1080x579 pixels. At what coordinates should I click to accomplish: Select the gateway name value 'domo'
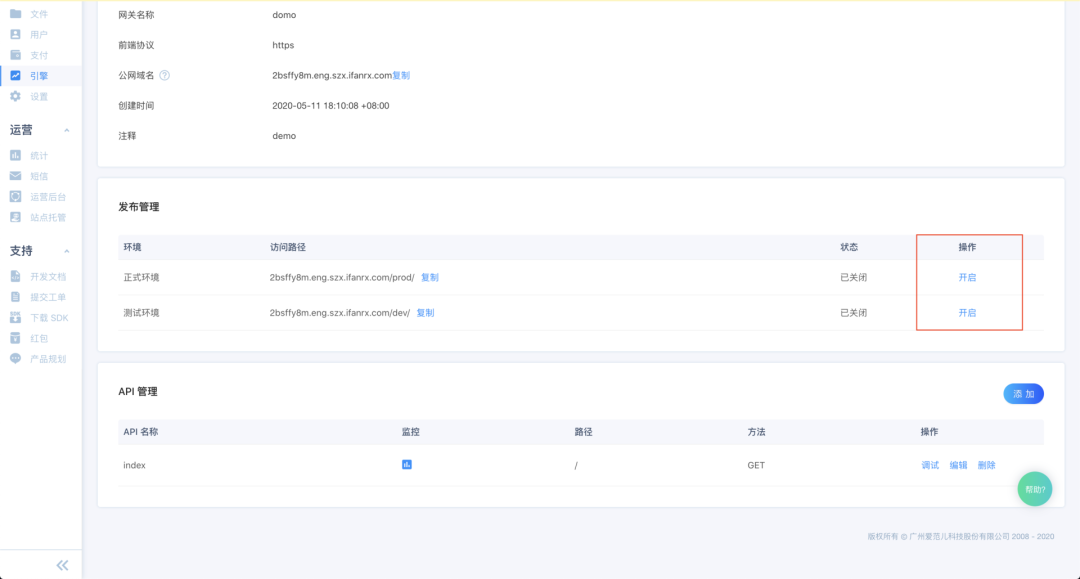(284, 15)
